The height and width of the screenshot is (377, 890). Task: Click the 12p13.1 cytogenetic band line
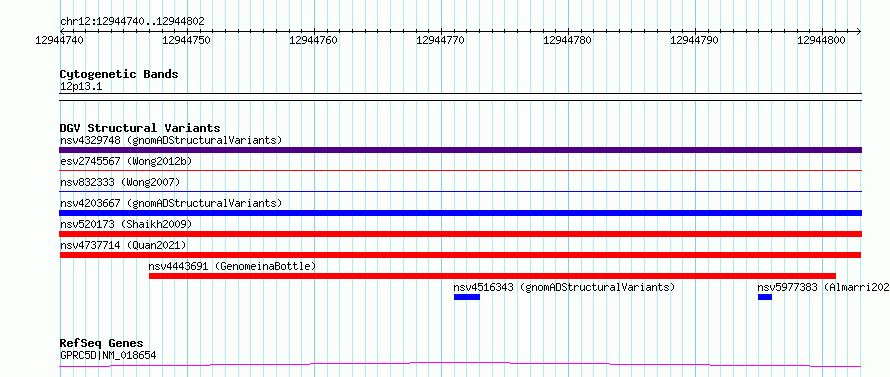(460, 97)
